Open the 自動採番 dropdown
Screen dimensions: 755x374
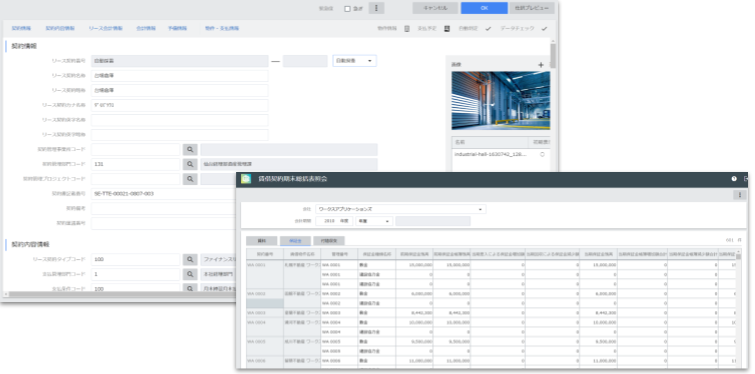coord(354,61)
